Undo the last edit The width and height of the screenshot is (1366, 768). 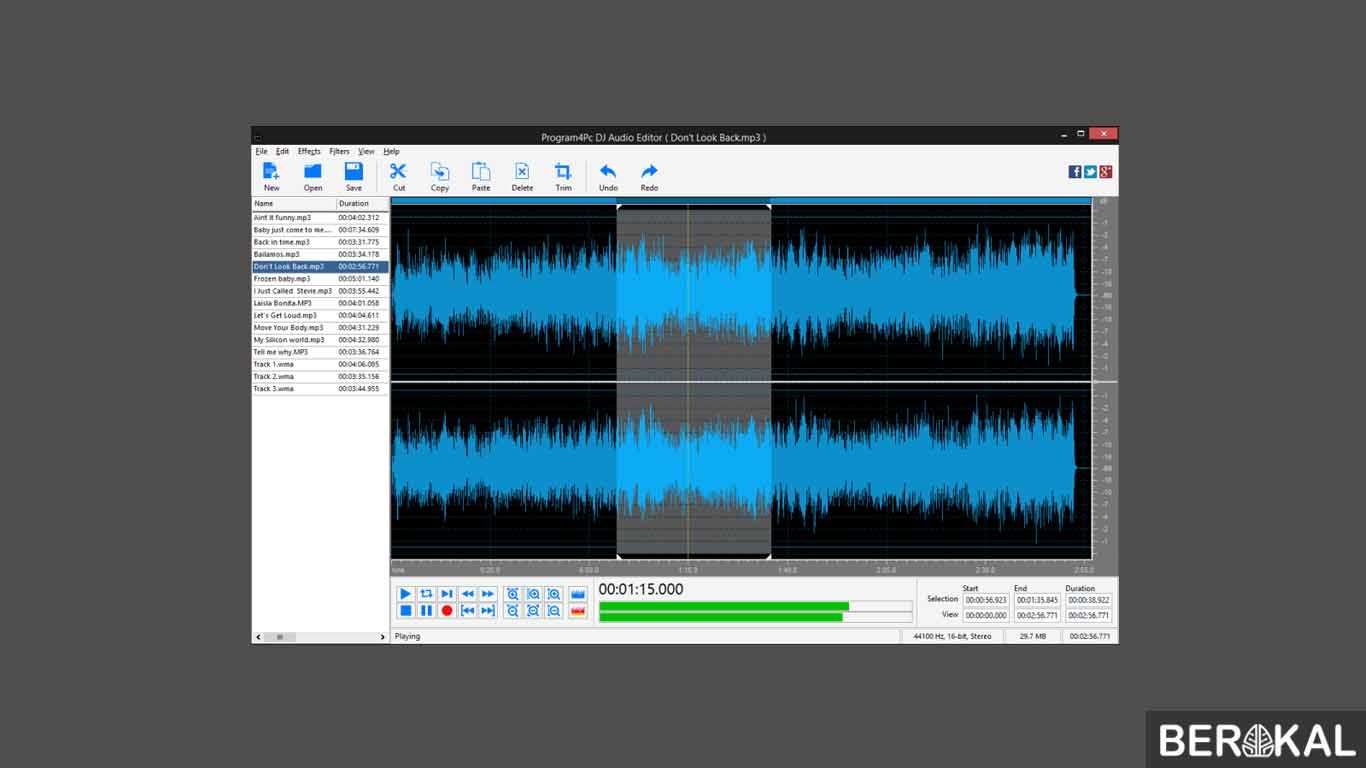tap(608, 175)
